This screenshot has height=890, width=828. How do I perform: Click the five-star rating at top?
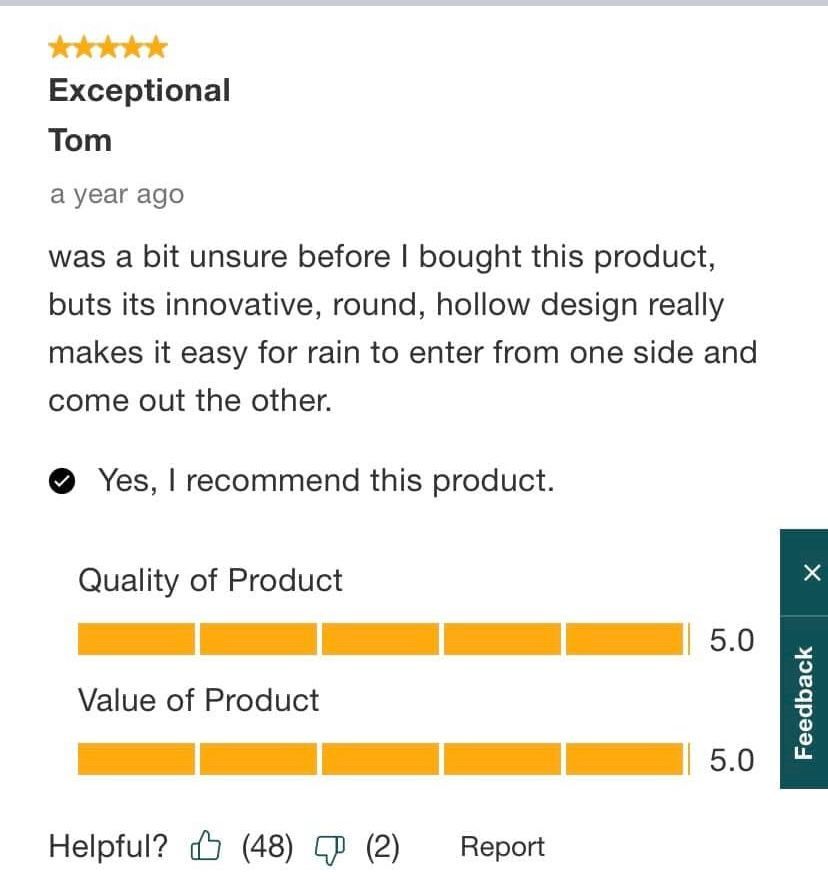108,47
